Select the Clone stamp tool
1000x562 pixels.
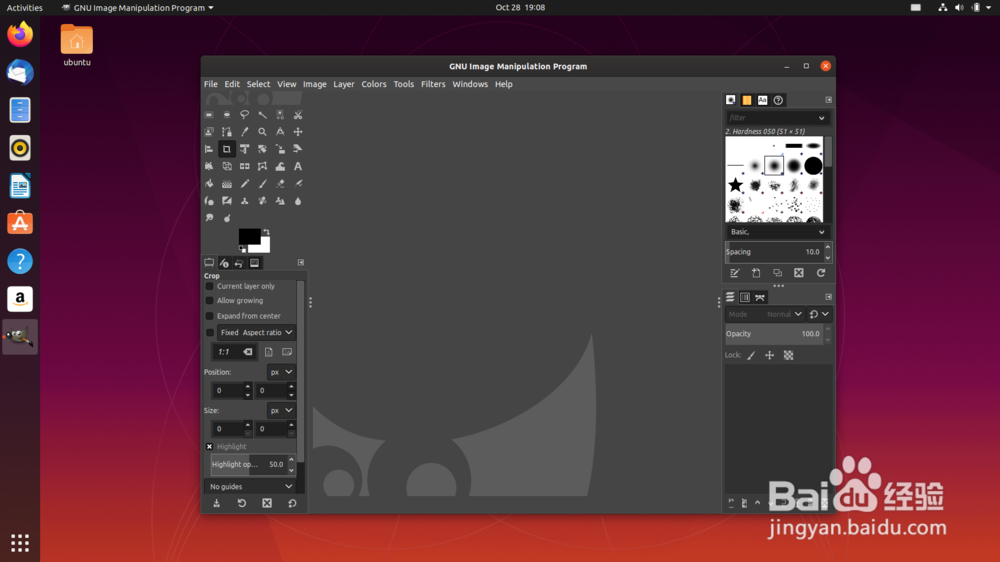244,201
